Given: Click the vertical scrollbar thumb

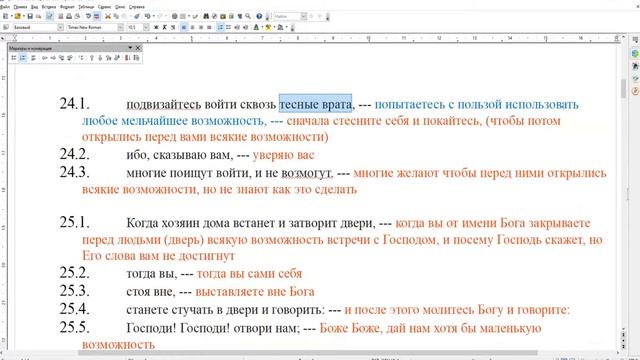Looking at the screenshot, I should [623, 89].
